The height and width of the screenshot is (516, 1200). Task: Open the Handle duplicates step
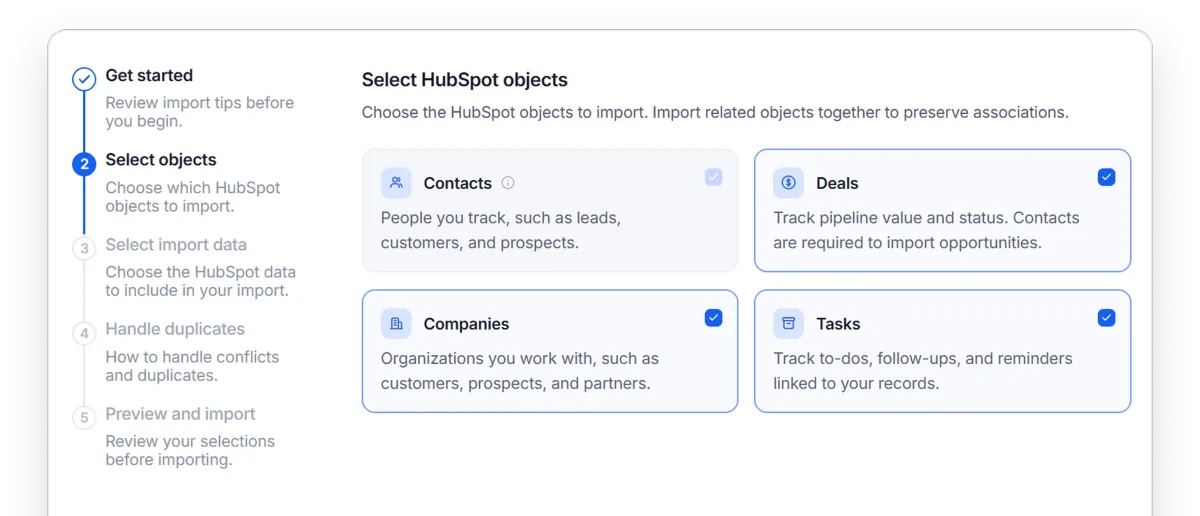[175, 329]
